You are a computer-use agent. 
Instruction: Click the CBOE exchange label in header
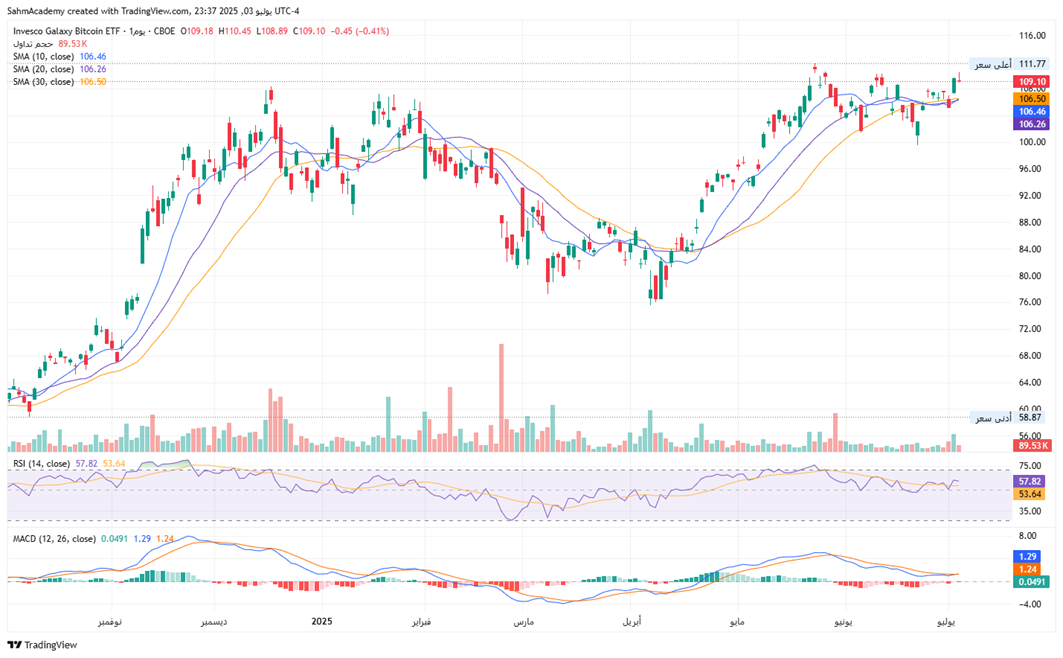tap(164, 31)
